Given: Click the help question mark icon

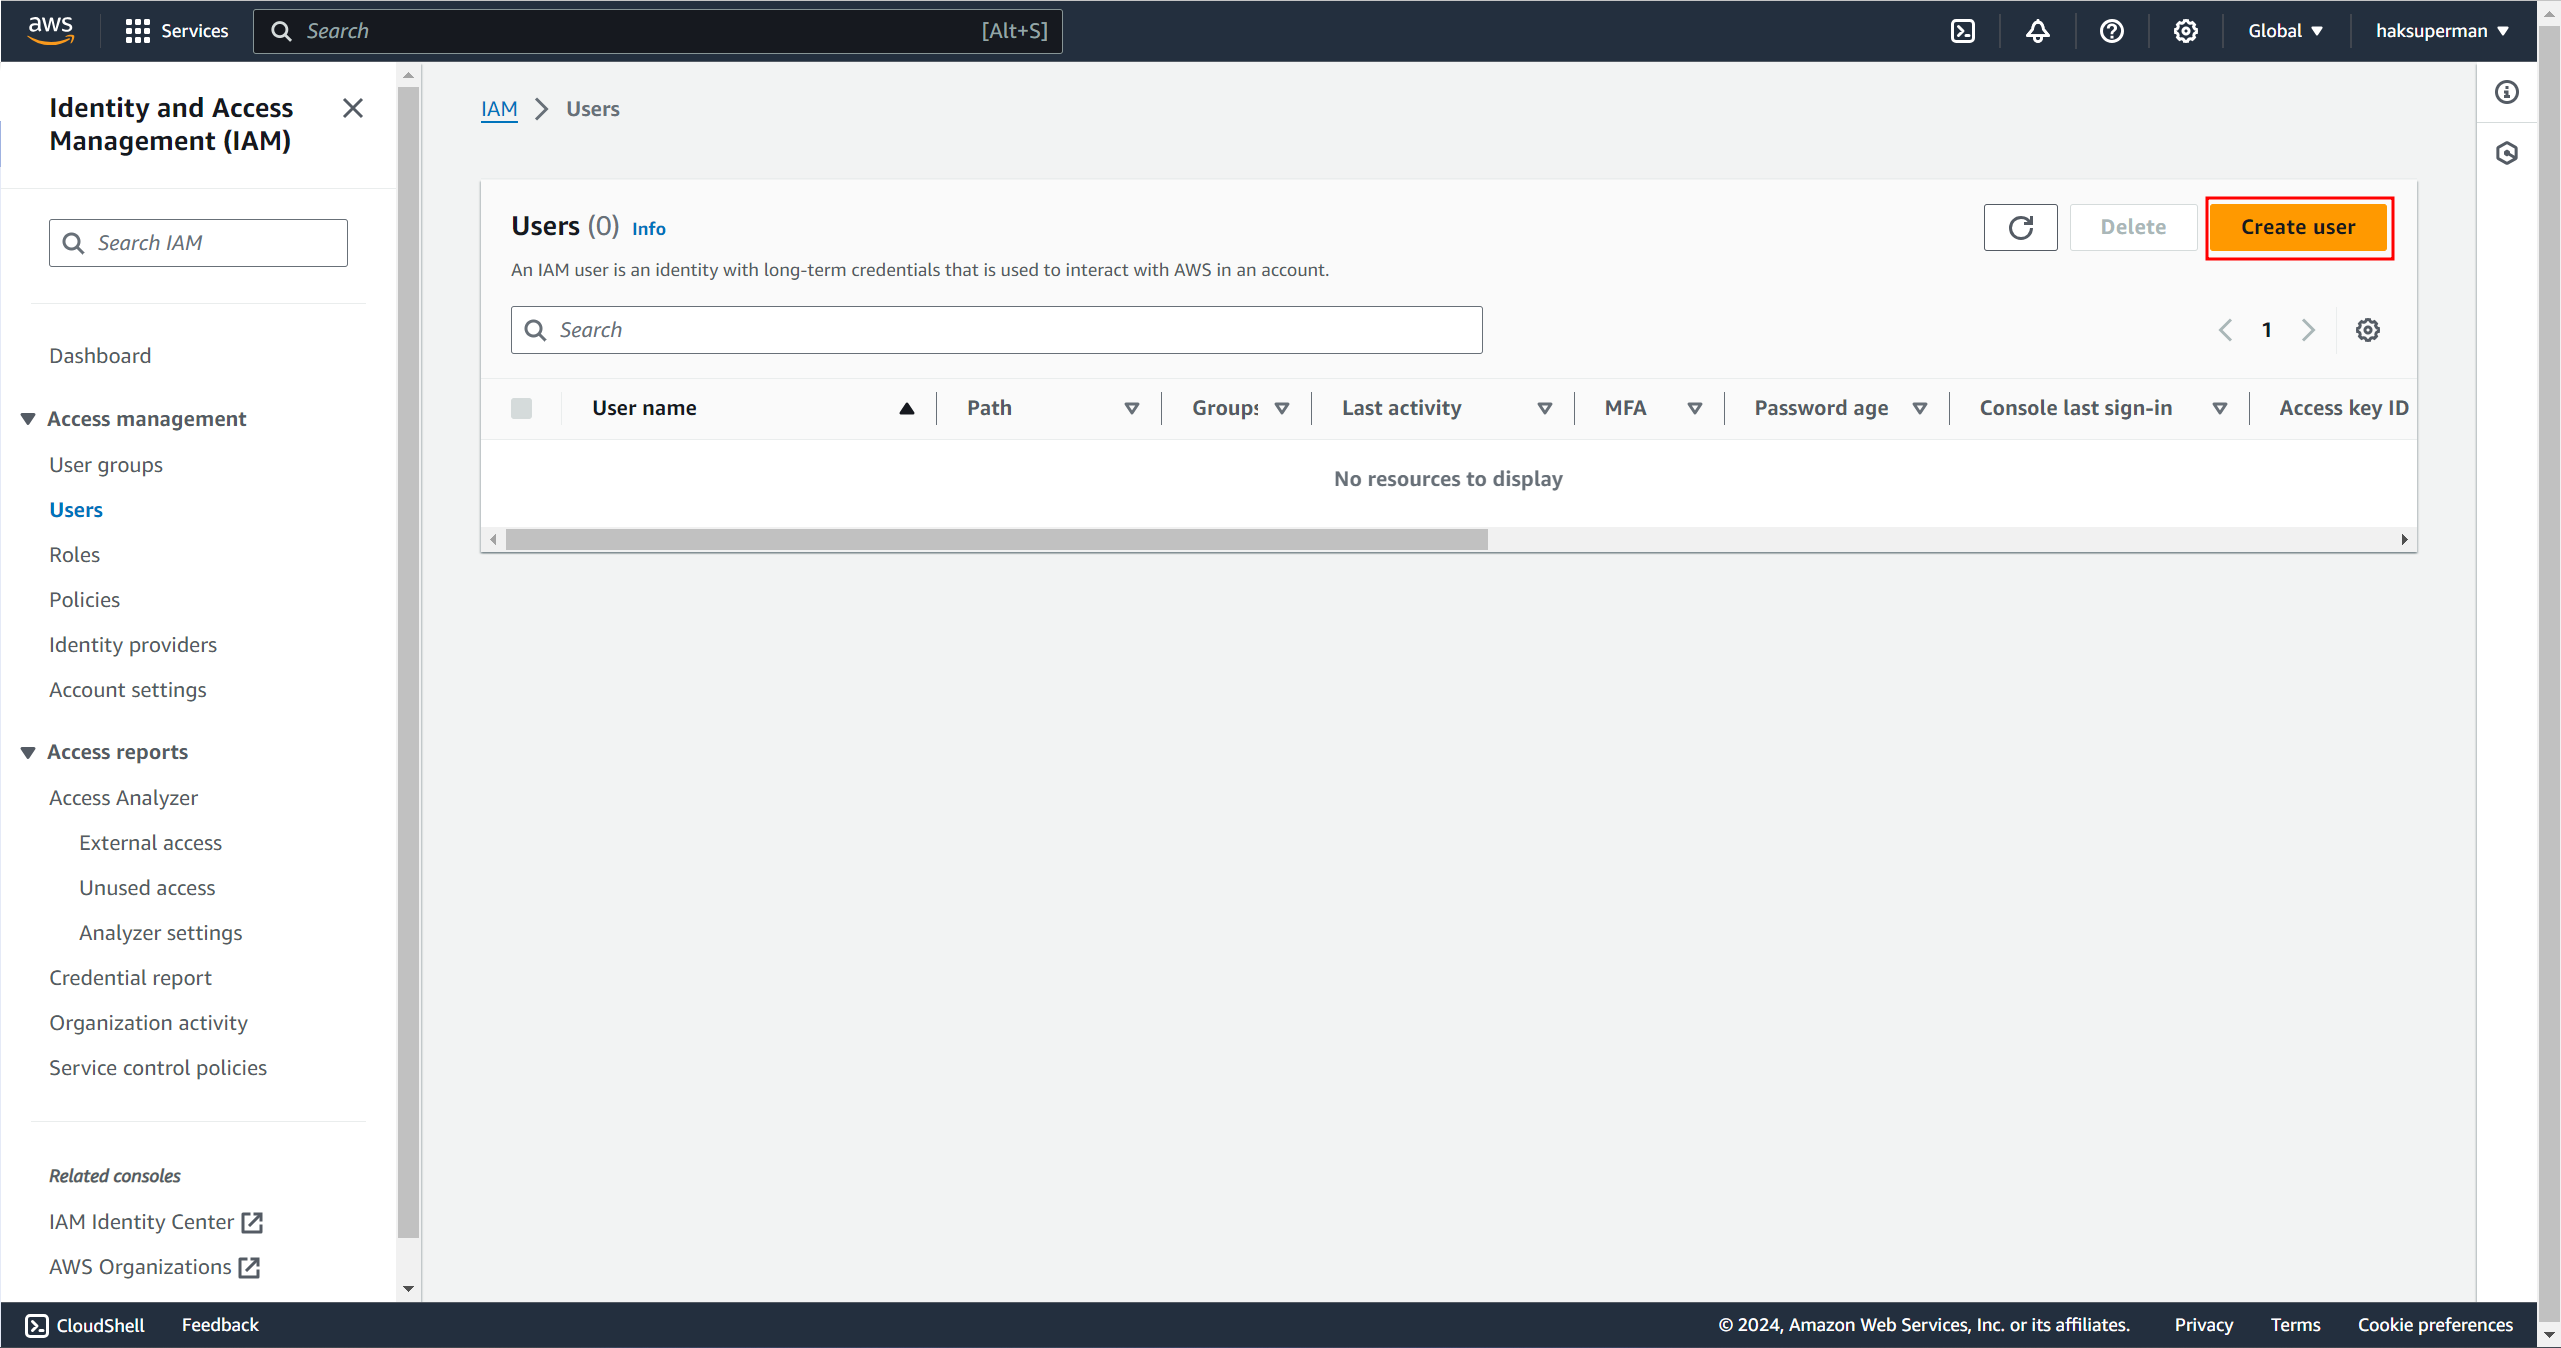Looking at the screenshot, I should [x=2111, y=31].
